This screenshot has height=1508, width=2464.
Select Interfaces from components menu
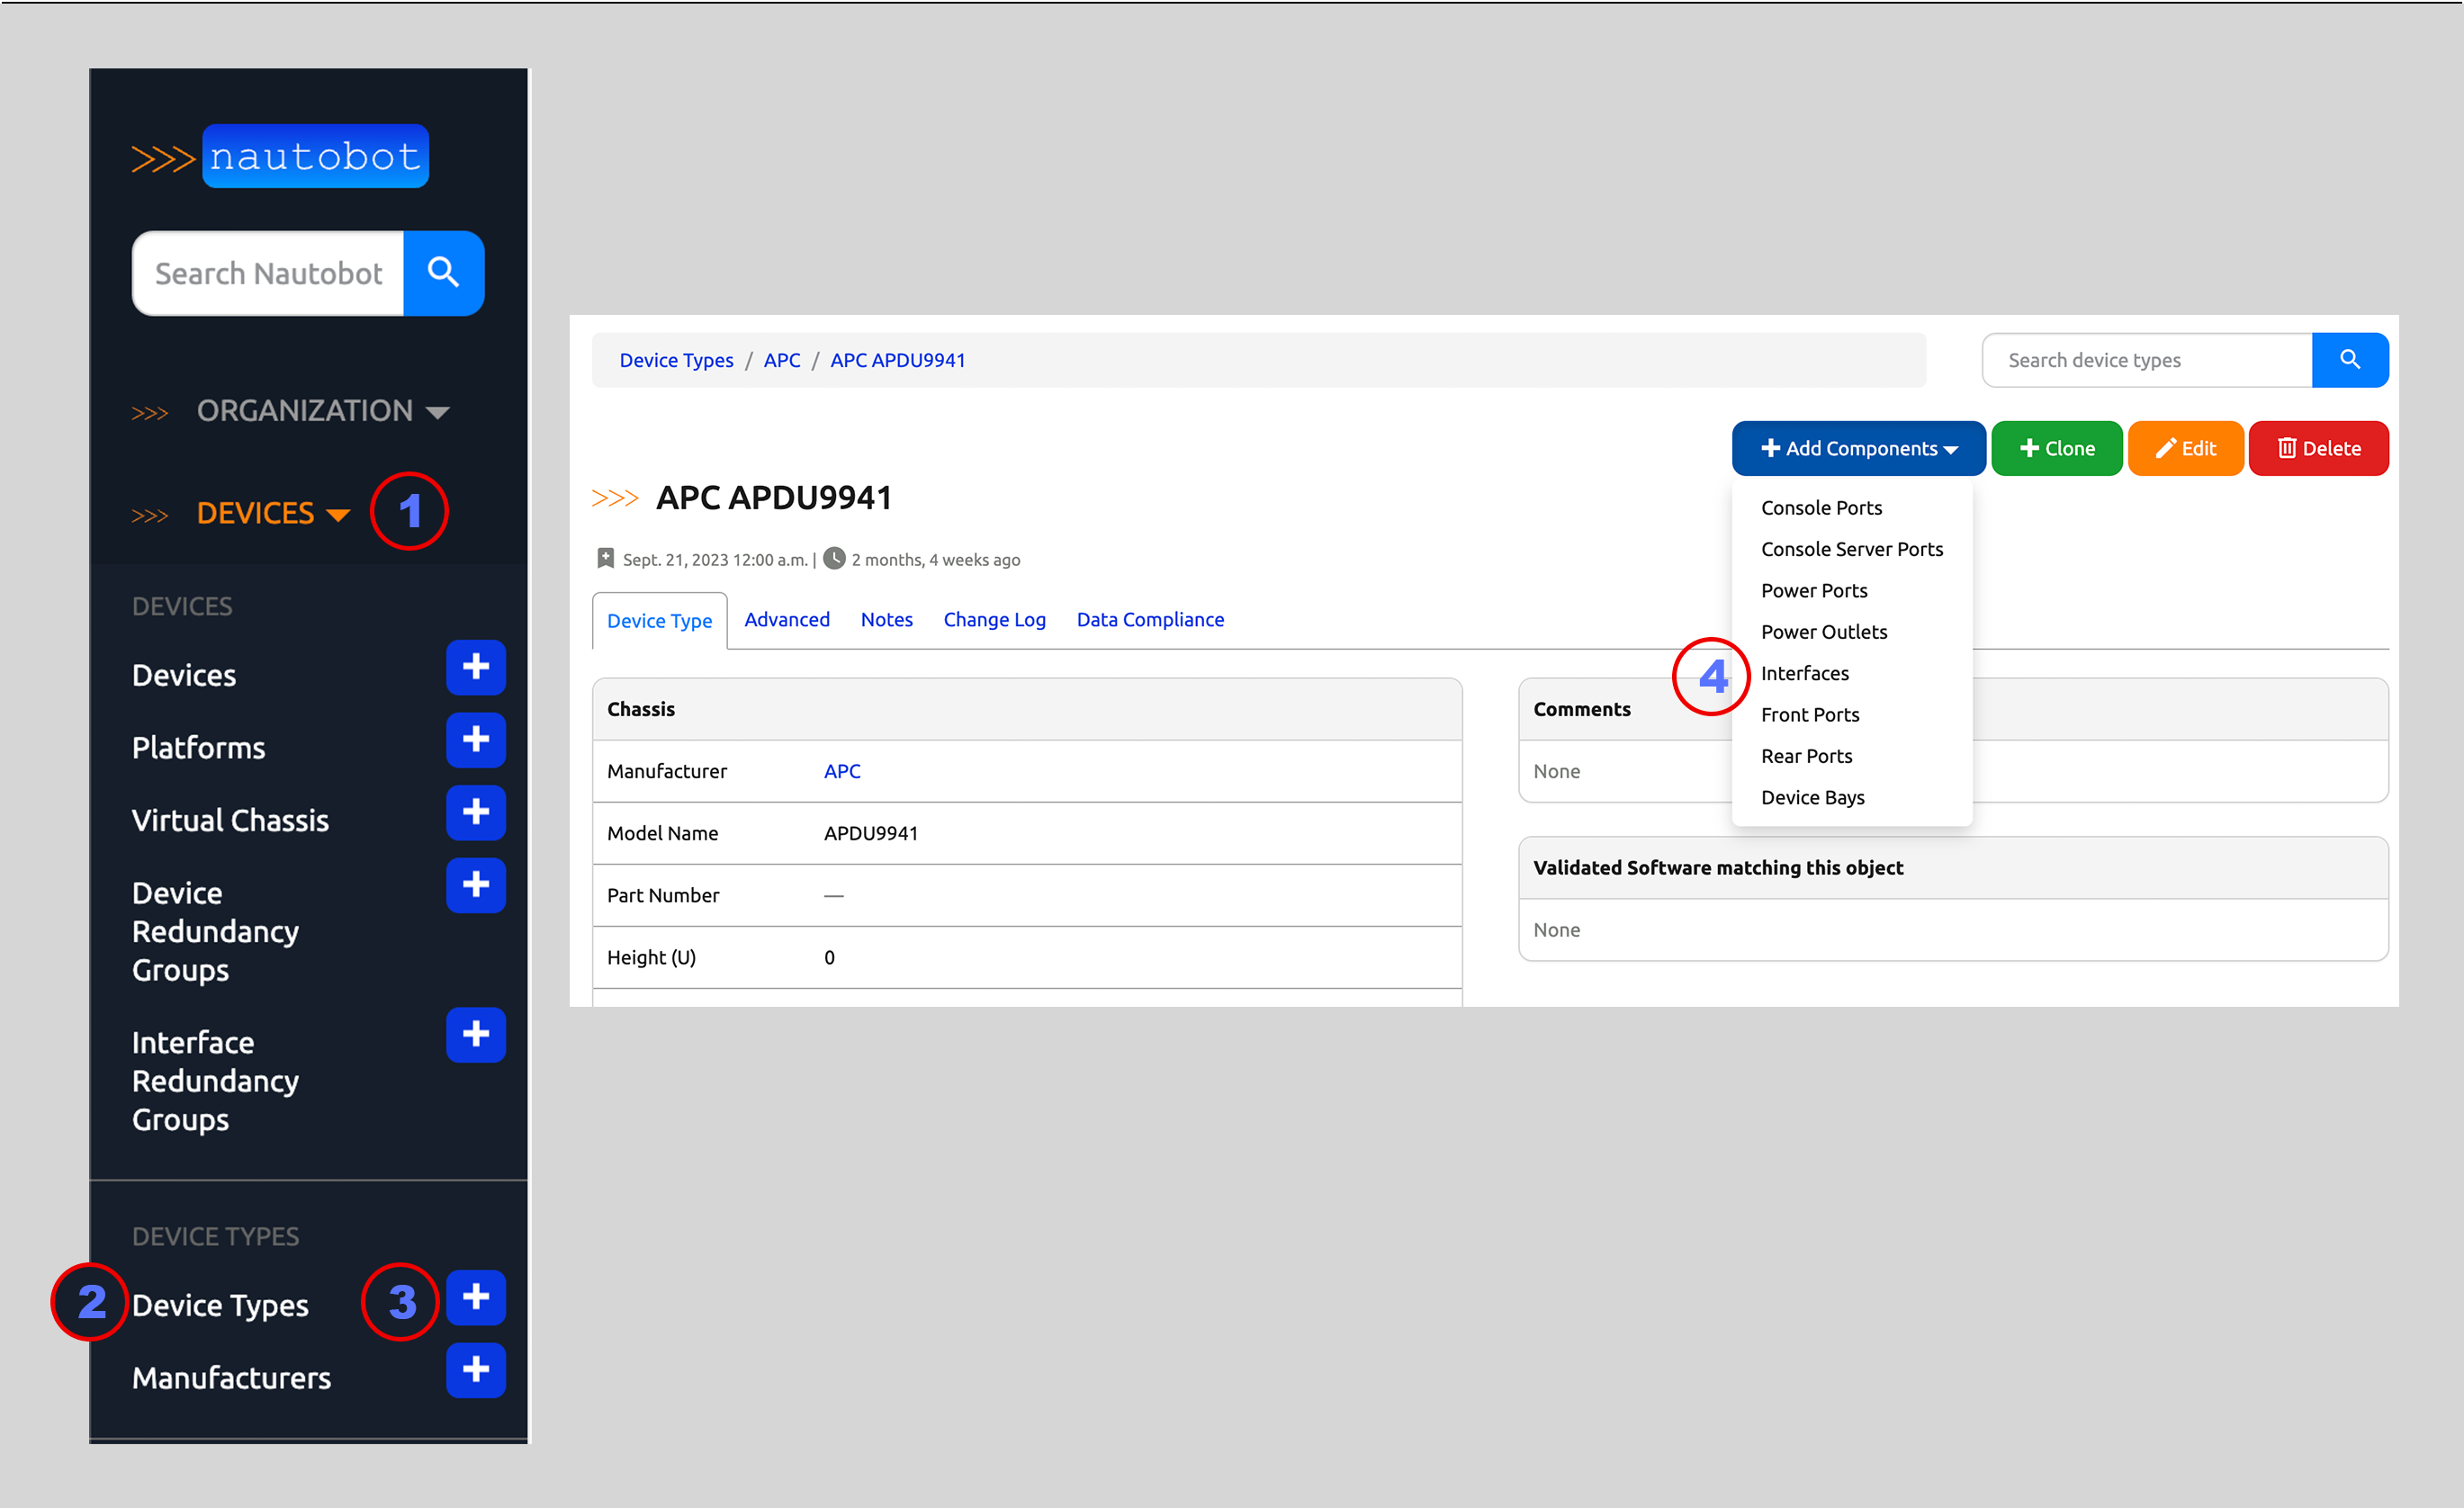tap(1804, 672)
